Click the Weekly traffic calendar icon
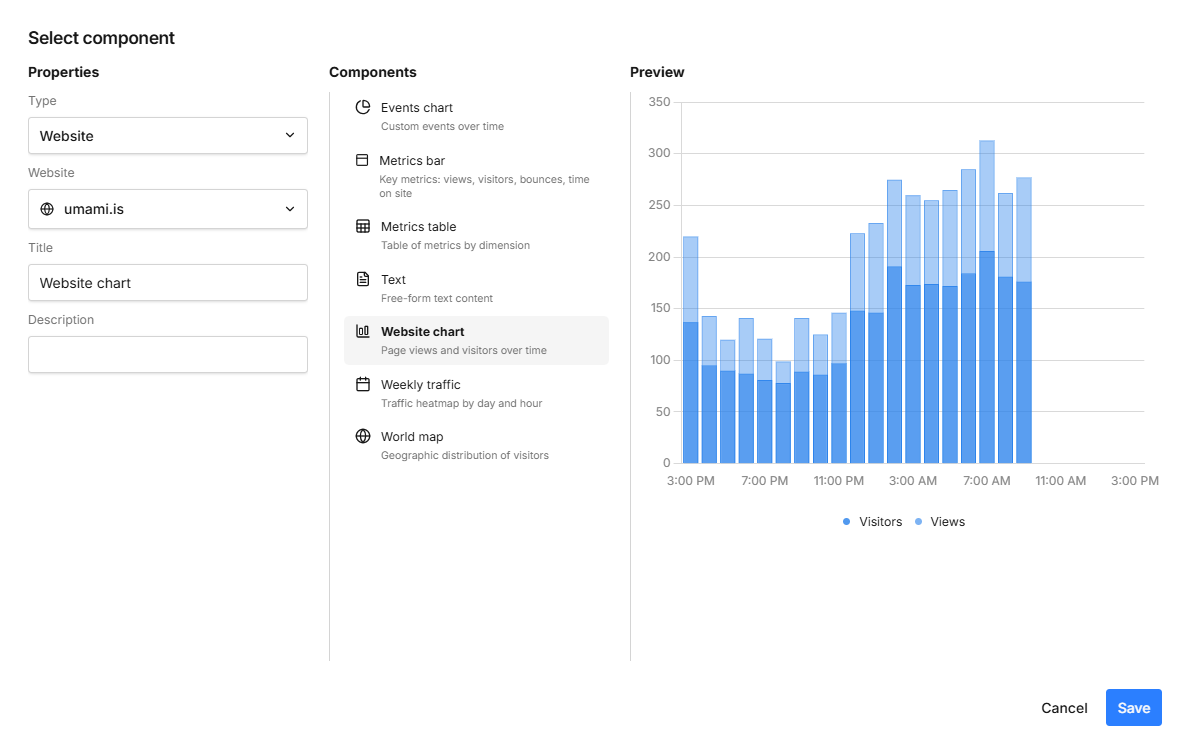The width and height of the screenshot is (1191, 755). point(363,385)
